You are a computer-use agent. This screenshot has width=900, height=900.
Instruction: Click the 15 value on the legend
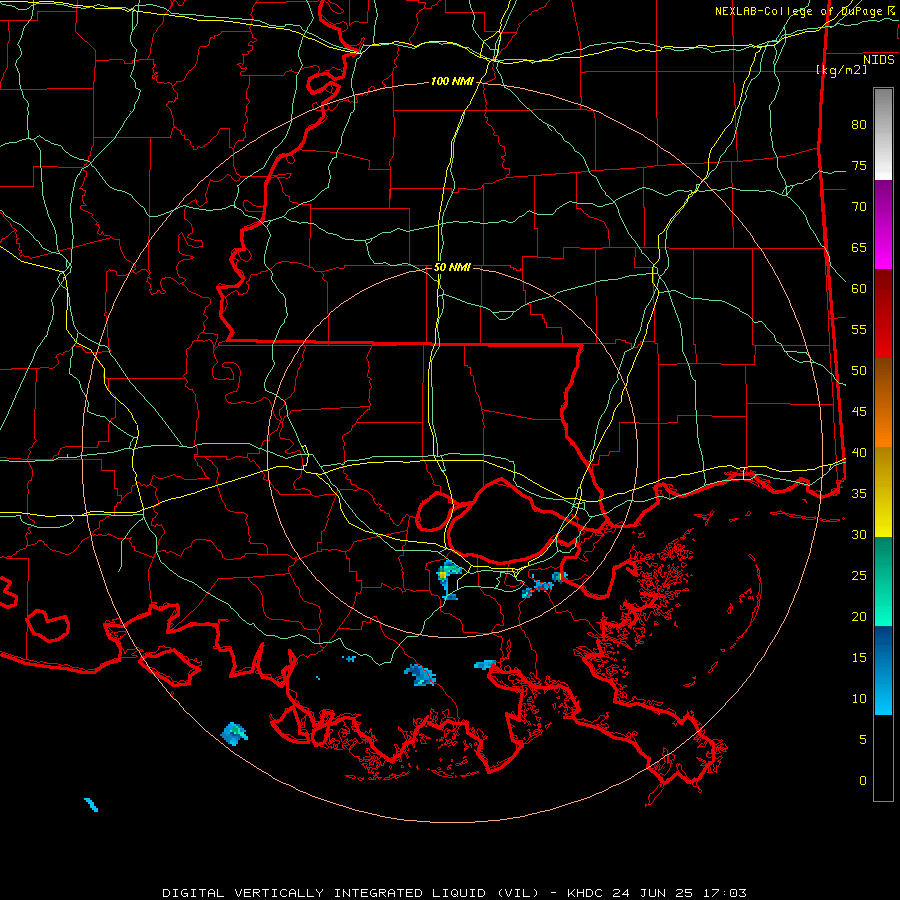coord(859,658)
